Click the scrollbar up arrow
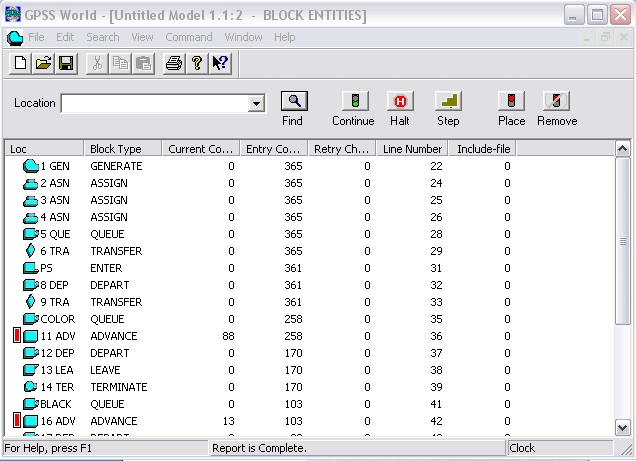Viewport: 636px width, 461px height. point(622,149)
